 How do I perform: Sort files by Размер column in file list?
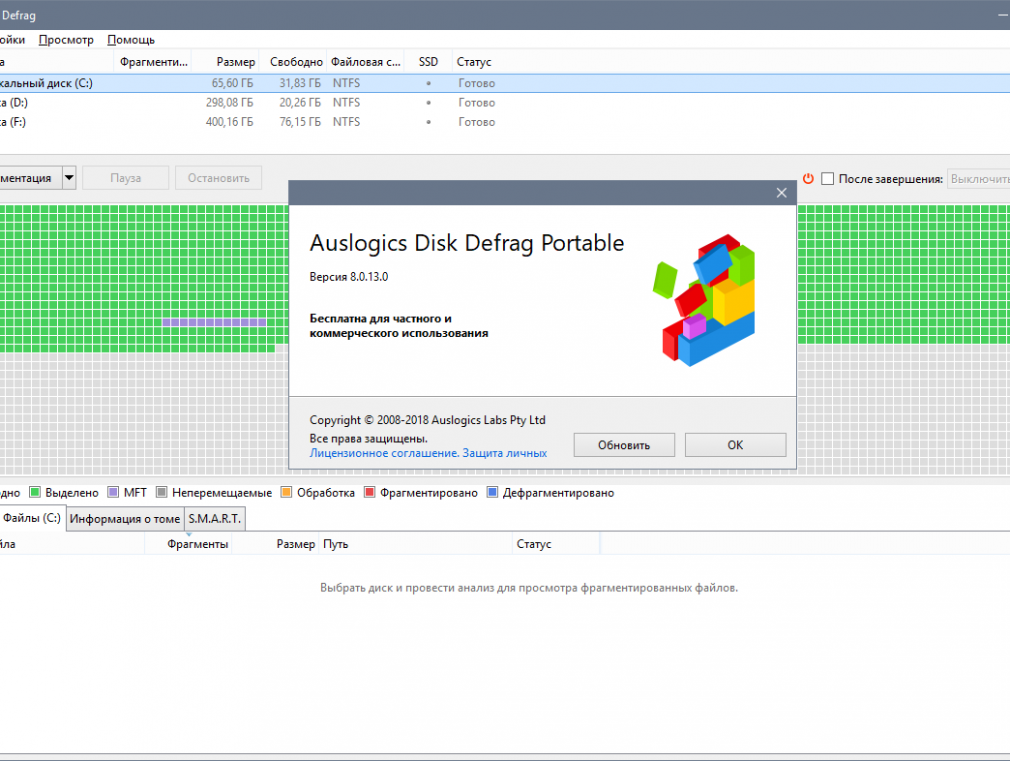275,544
